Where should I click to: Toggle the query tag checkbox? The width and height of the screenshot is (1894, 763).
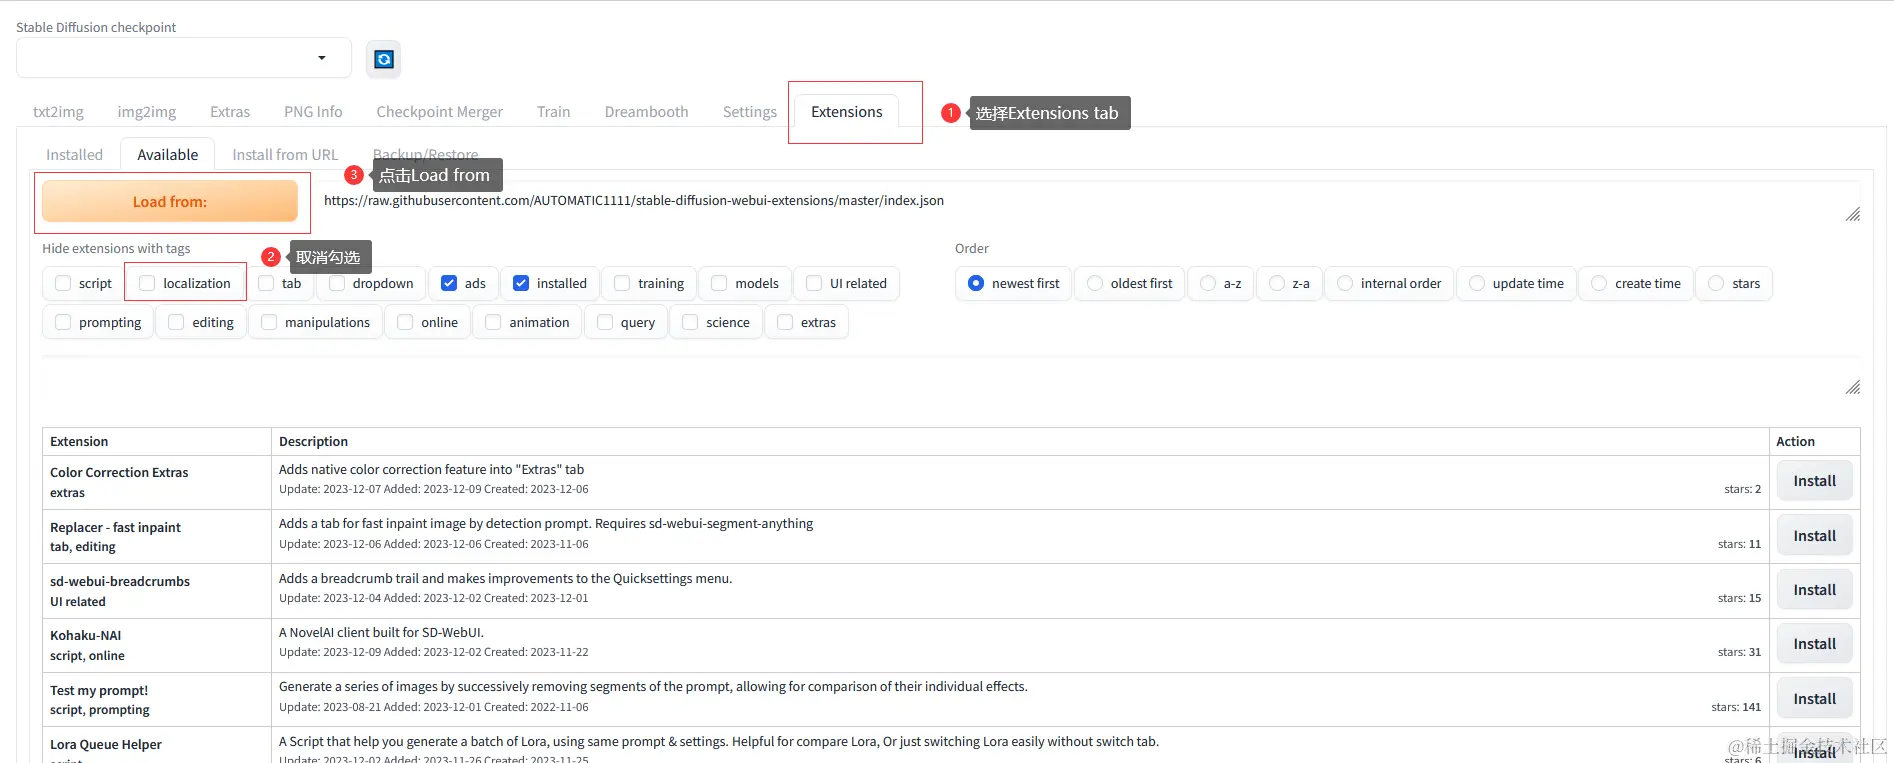click(x=604, y=323)
